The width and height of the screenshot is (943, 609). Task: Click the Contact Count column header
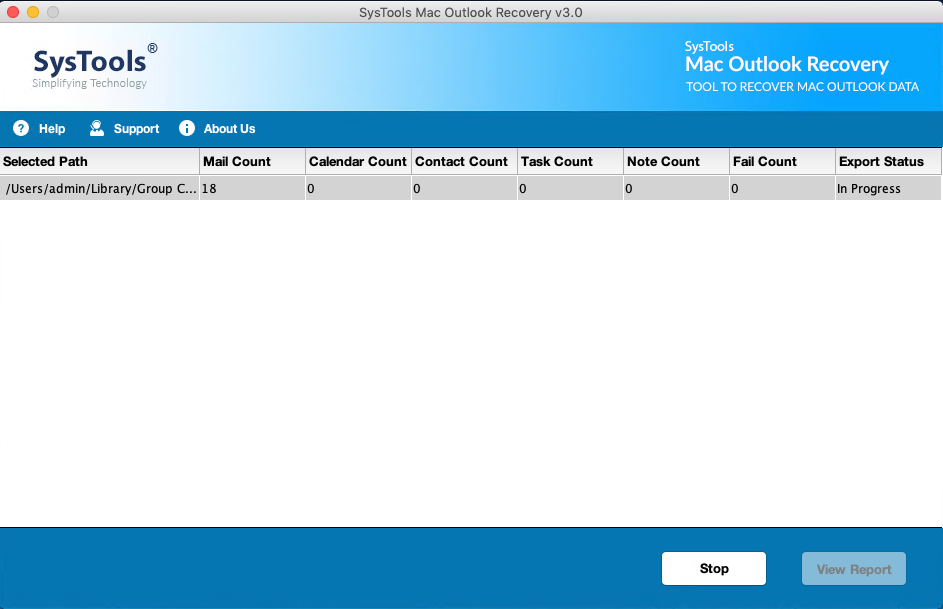pyautogui.click(x=464, y=162)
